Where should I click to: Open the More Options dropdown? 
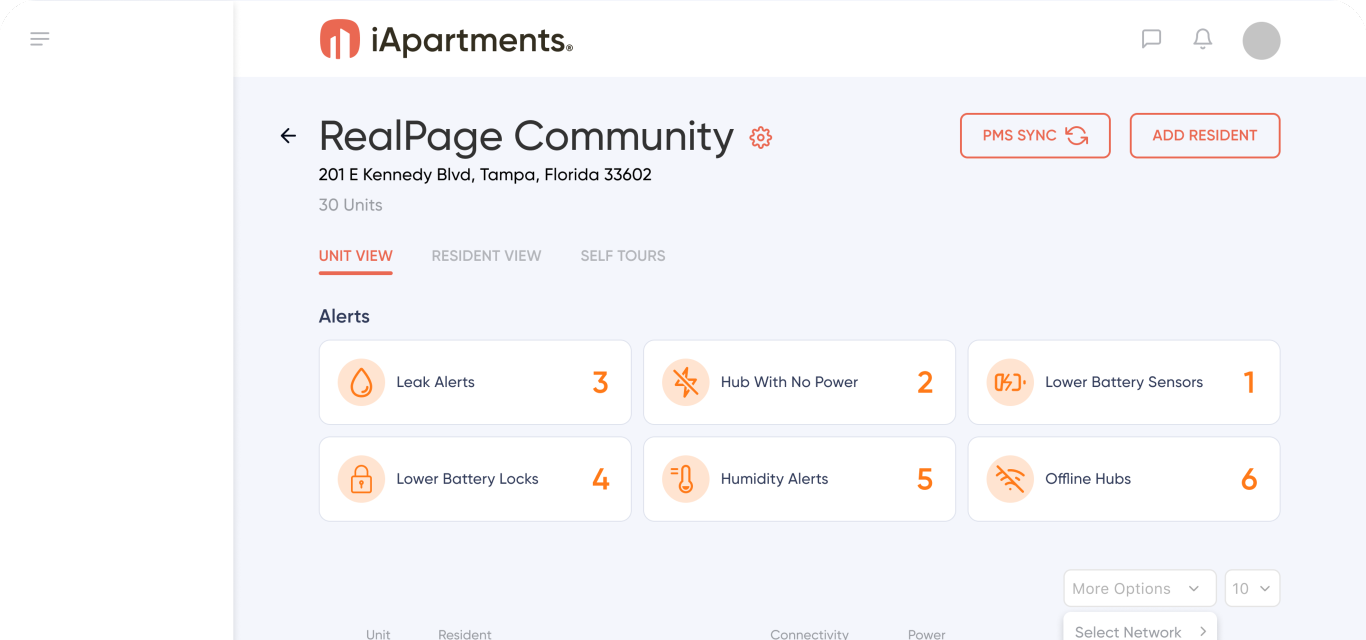pos(1140,589)
